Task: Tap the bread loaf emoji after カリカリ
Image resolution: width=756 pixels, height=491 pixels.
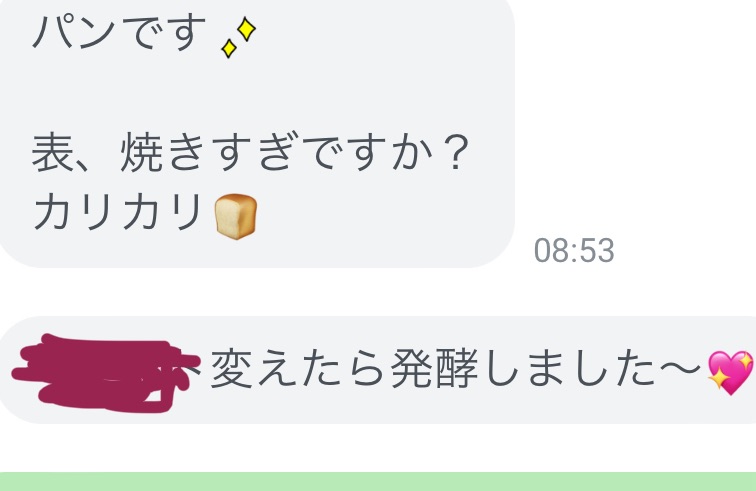Action: pyautogui.click(x=236, y=216)
